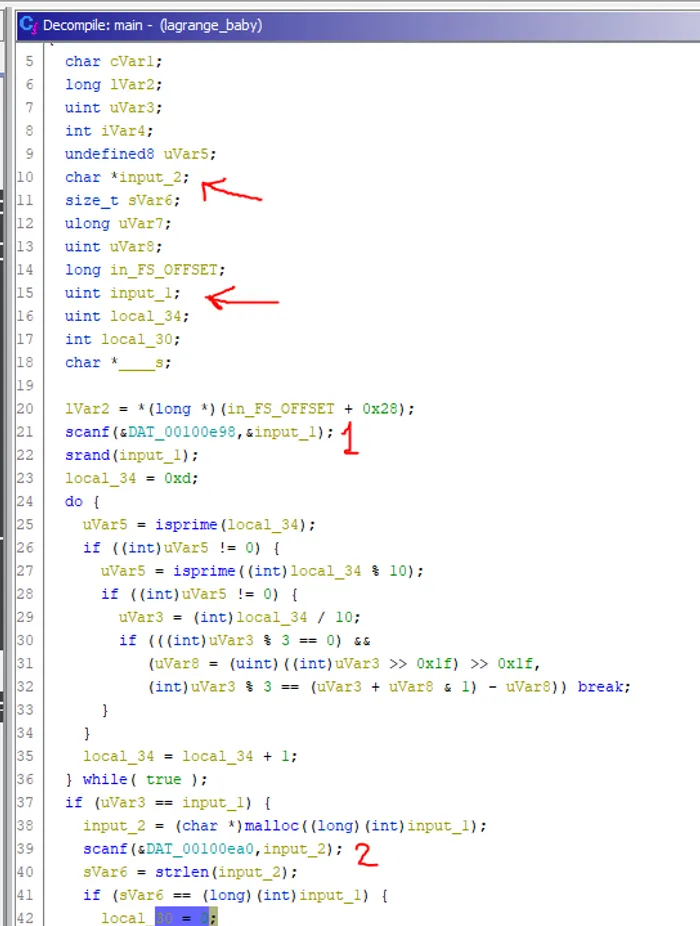Viewport: 700px width, 926px height.
Task: Click line number 21 in gutter
Action: [x=25, y=432]
